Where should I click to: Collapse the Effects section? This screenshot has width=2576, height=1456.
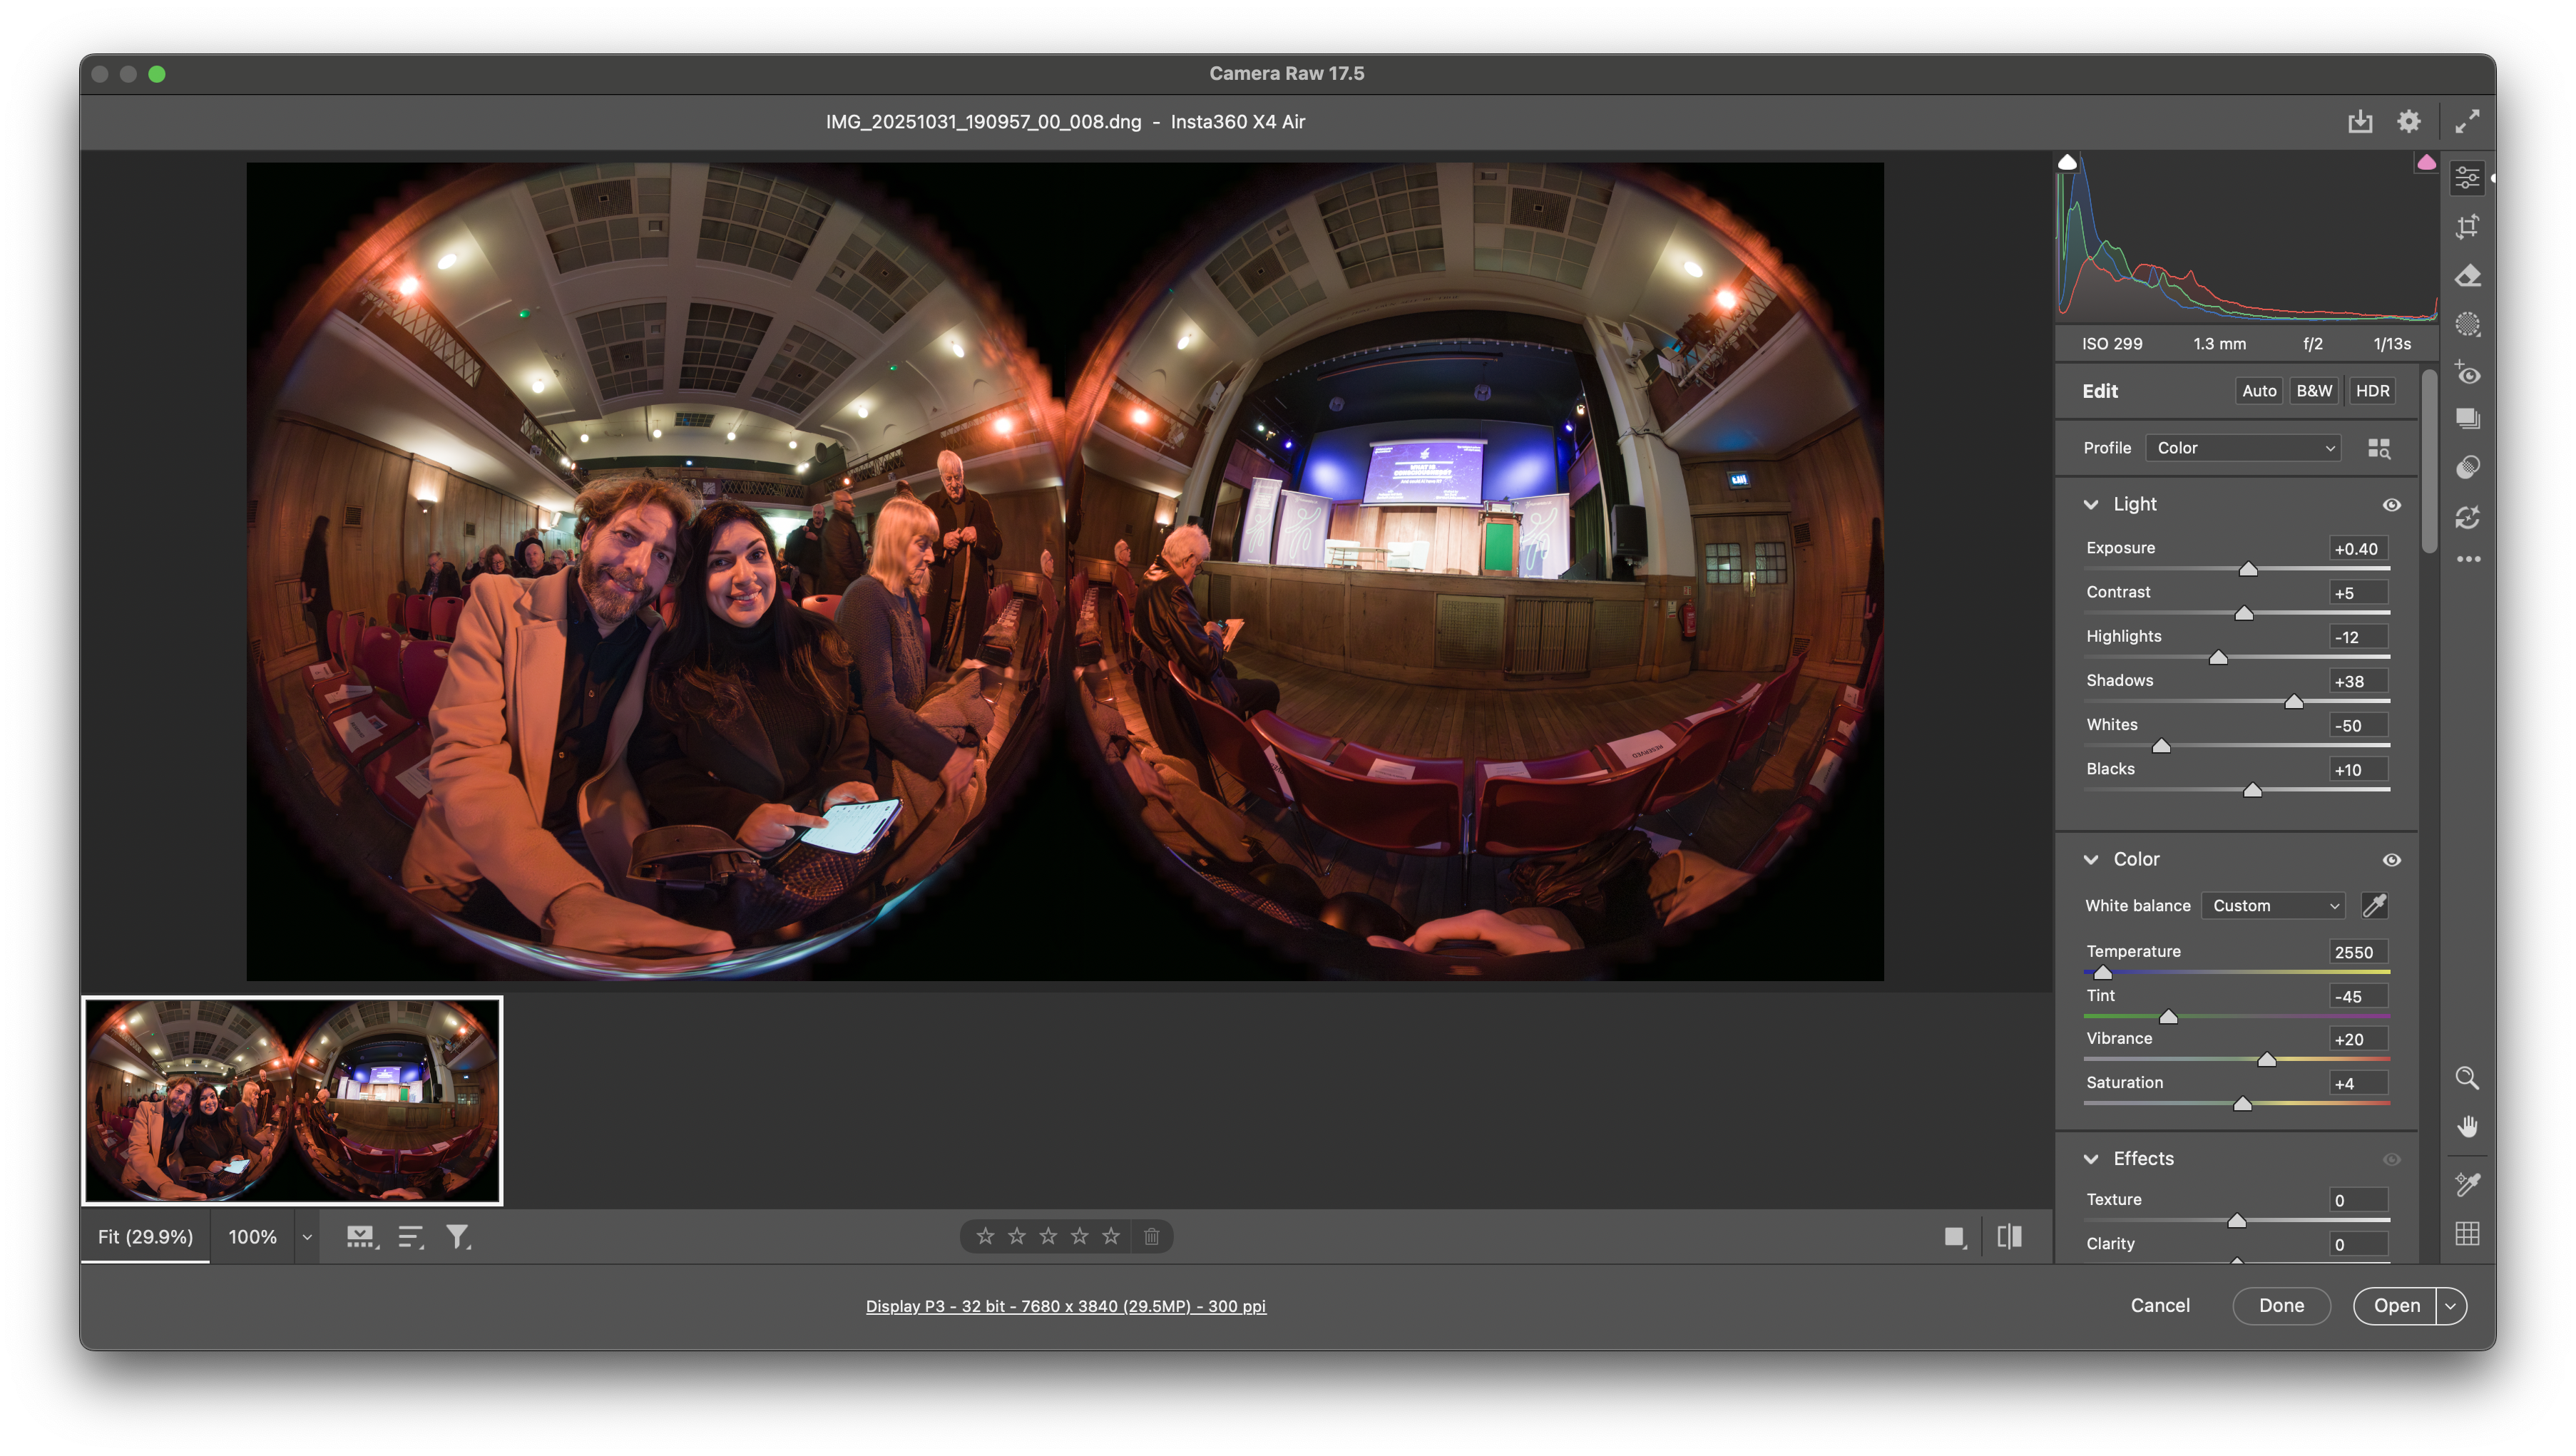click(2091, 1159)
